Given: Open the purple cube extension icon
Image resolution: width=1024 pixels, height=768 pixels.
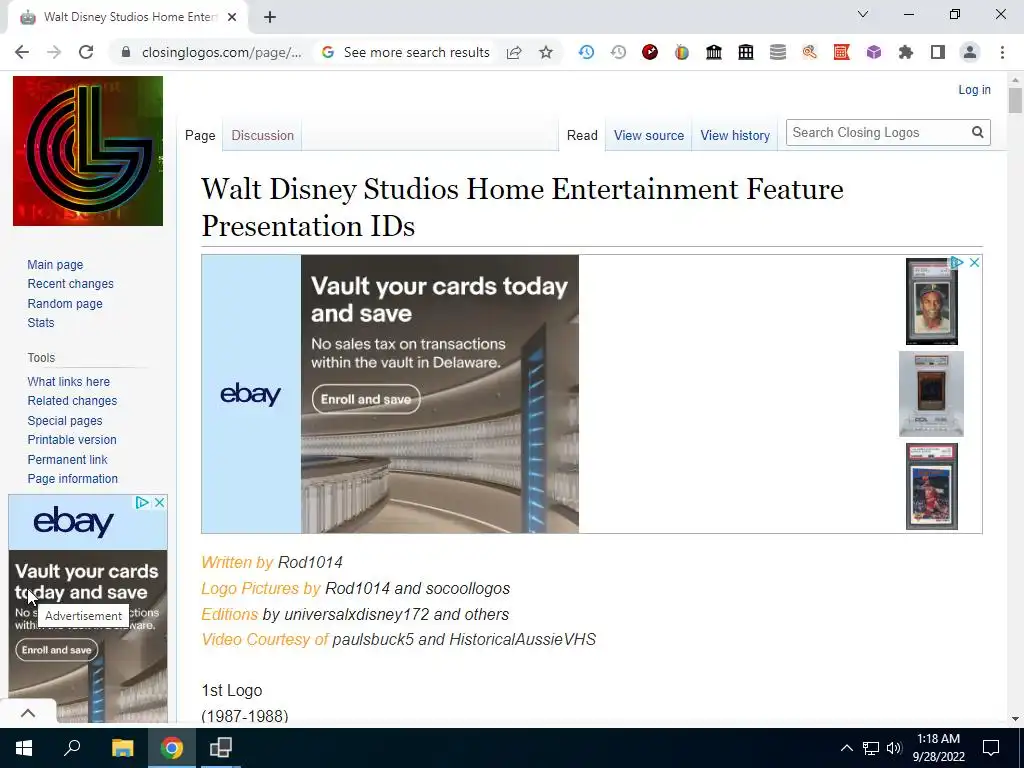Looking at the screenshot, I should tap(874, 52).
